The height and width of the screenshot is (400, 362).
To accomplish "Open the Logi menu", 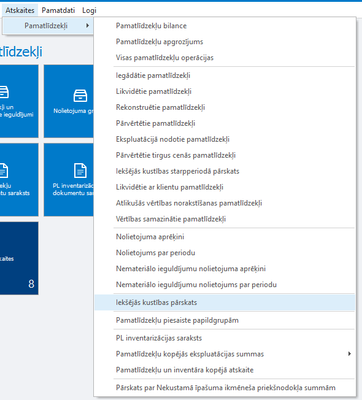I will pos(89,10).
